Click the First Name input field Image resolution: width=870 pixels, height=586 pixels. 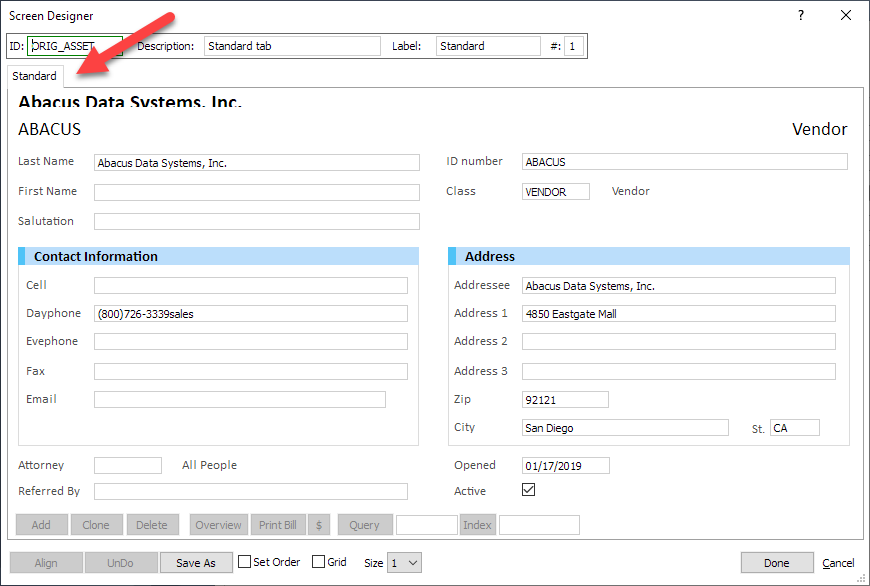[x=257, y=193]
